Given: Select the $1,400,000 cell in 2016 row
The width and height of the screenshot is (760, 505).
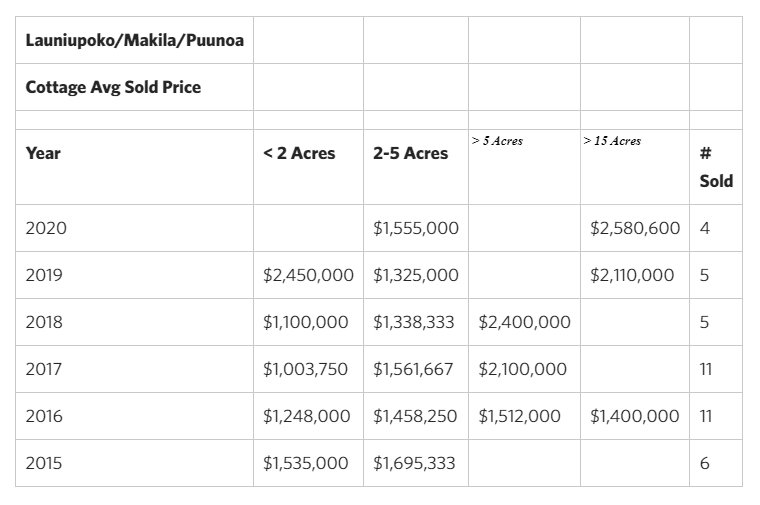Looking at the screenshot, I should (635, 416).
